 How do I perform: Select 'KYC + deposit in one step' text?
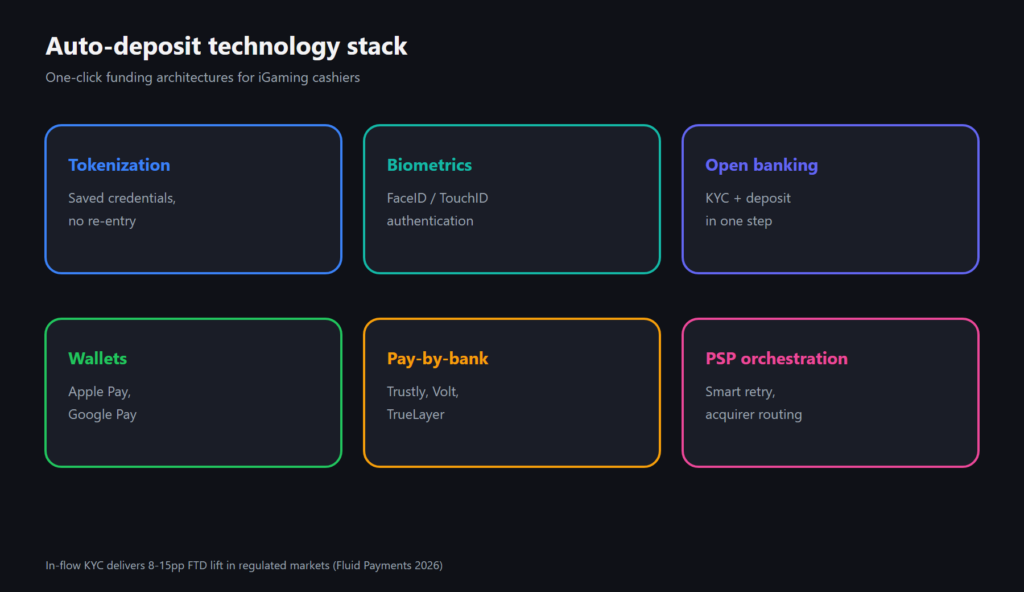coord(748,209)
